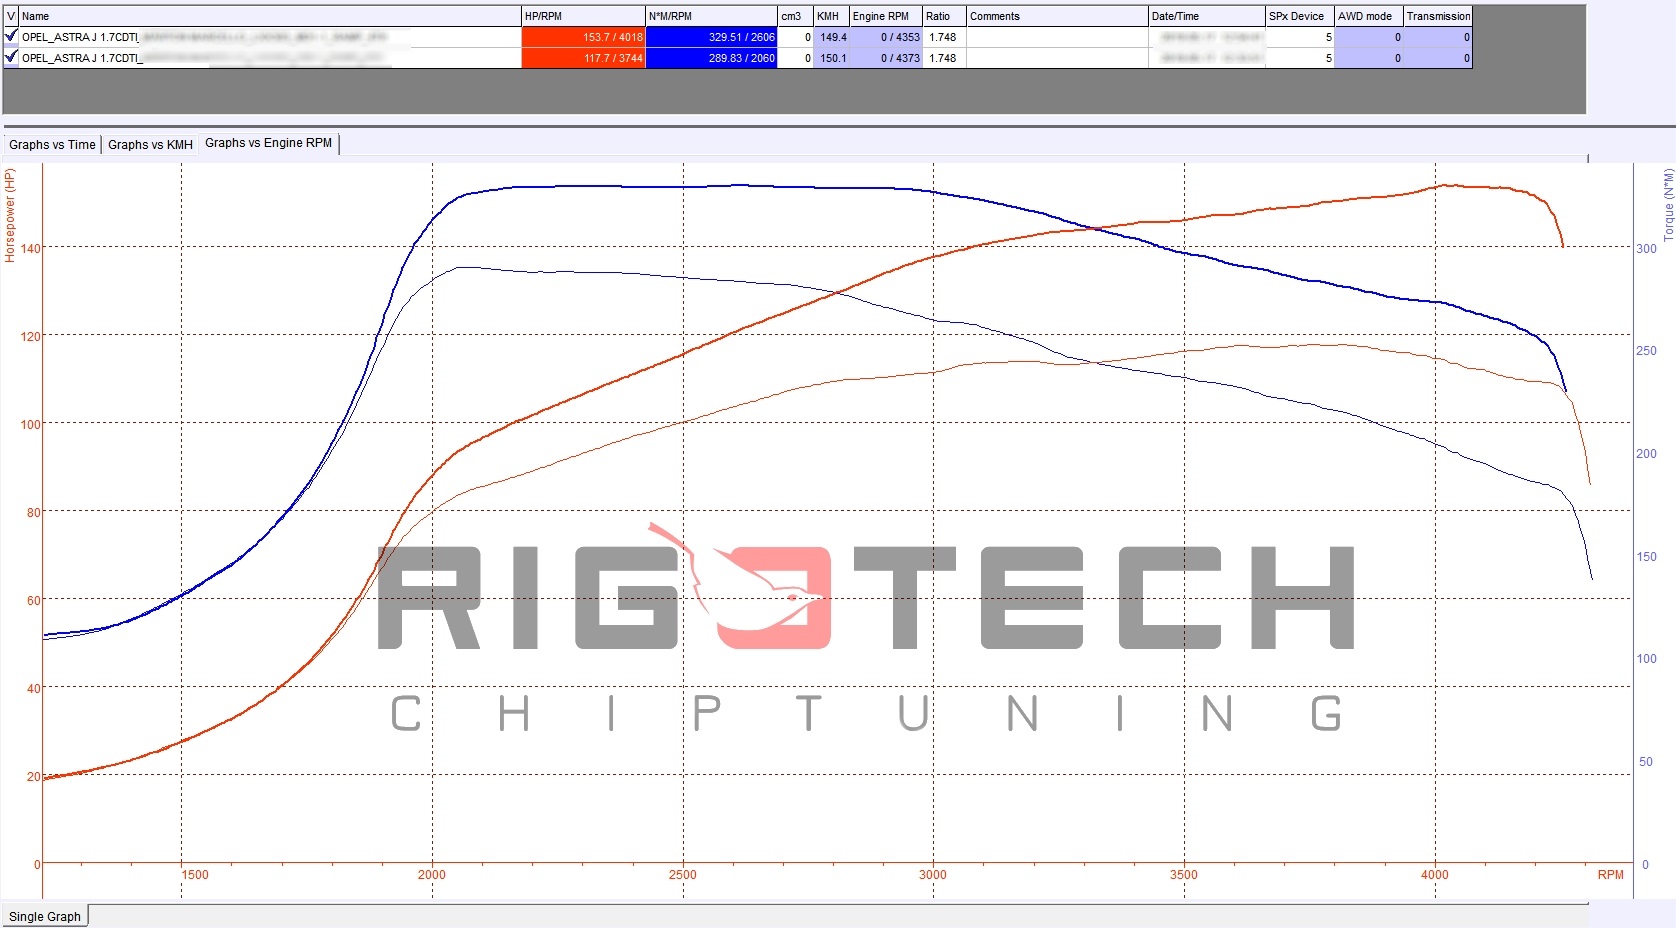This screenshot has height=928, width=1676.
Task: Select the 153.7 / 4018 HP cell
Action: coord(583,37)
